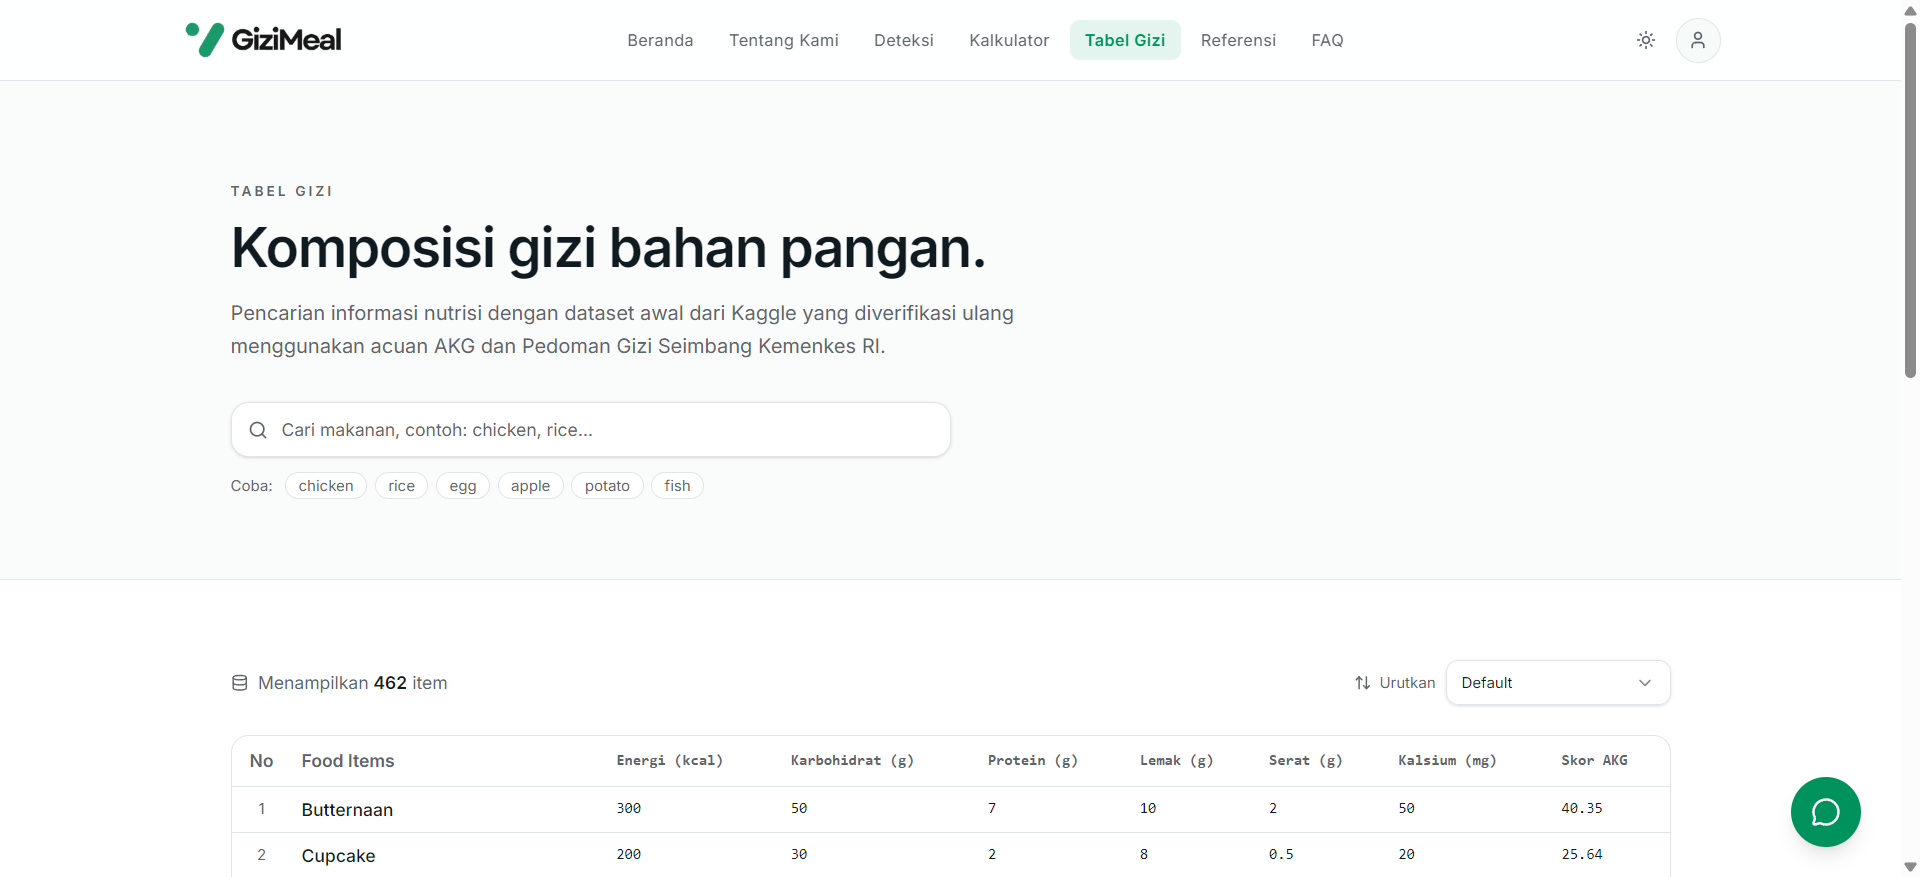This screenshot has height=877, width=1920.
Task: Click Cupcake's fiber value 0.5
Action: pos(1281,854)
